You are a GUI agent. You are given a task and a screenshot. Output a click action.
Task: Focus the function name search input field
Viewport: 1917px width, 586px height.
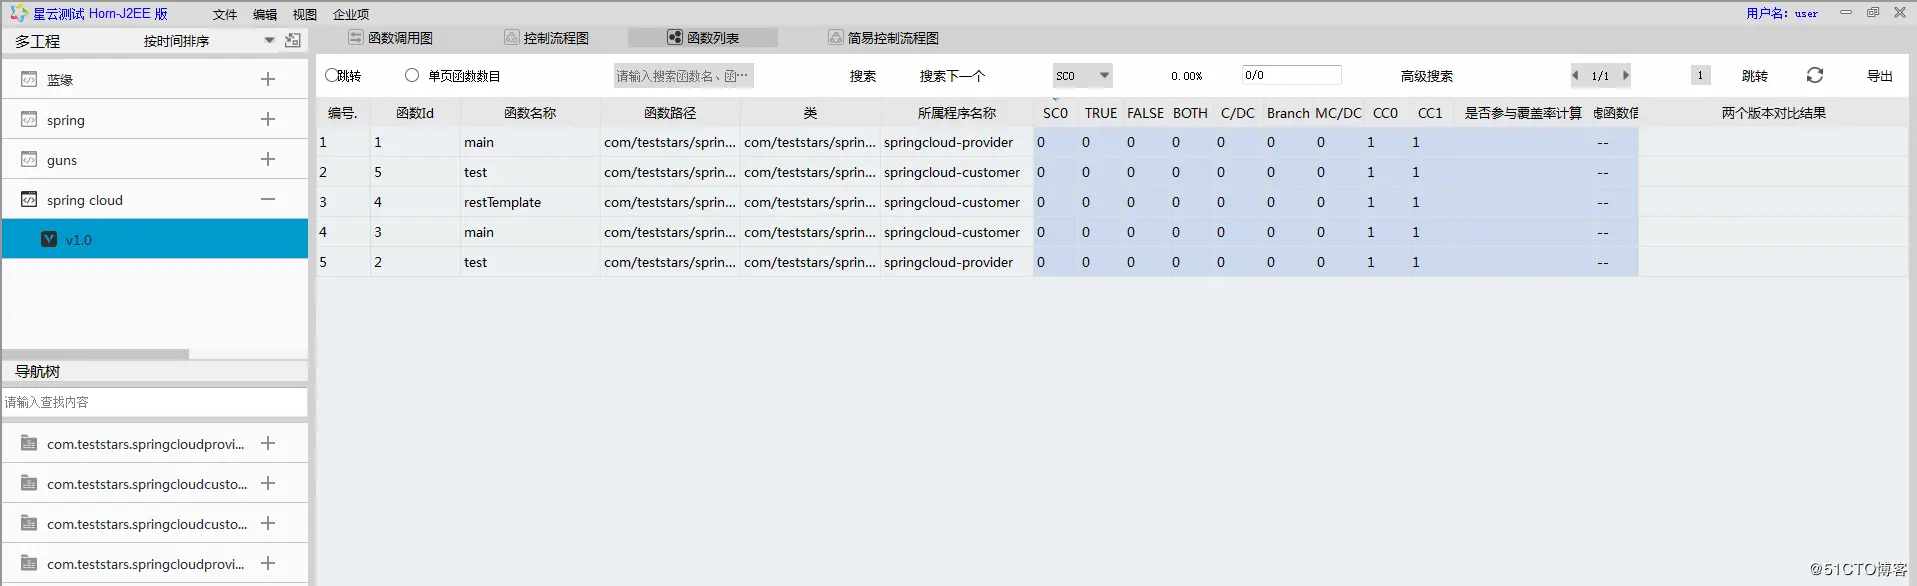coord(683,76)
